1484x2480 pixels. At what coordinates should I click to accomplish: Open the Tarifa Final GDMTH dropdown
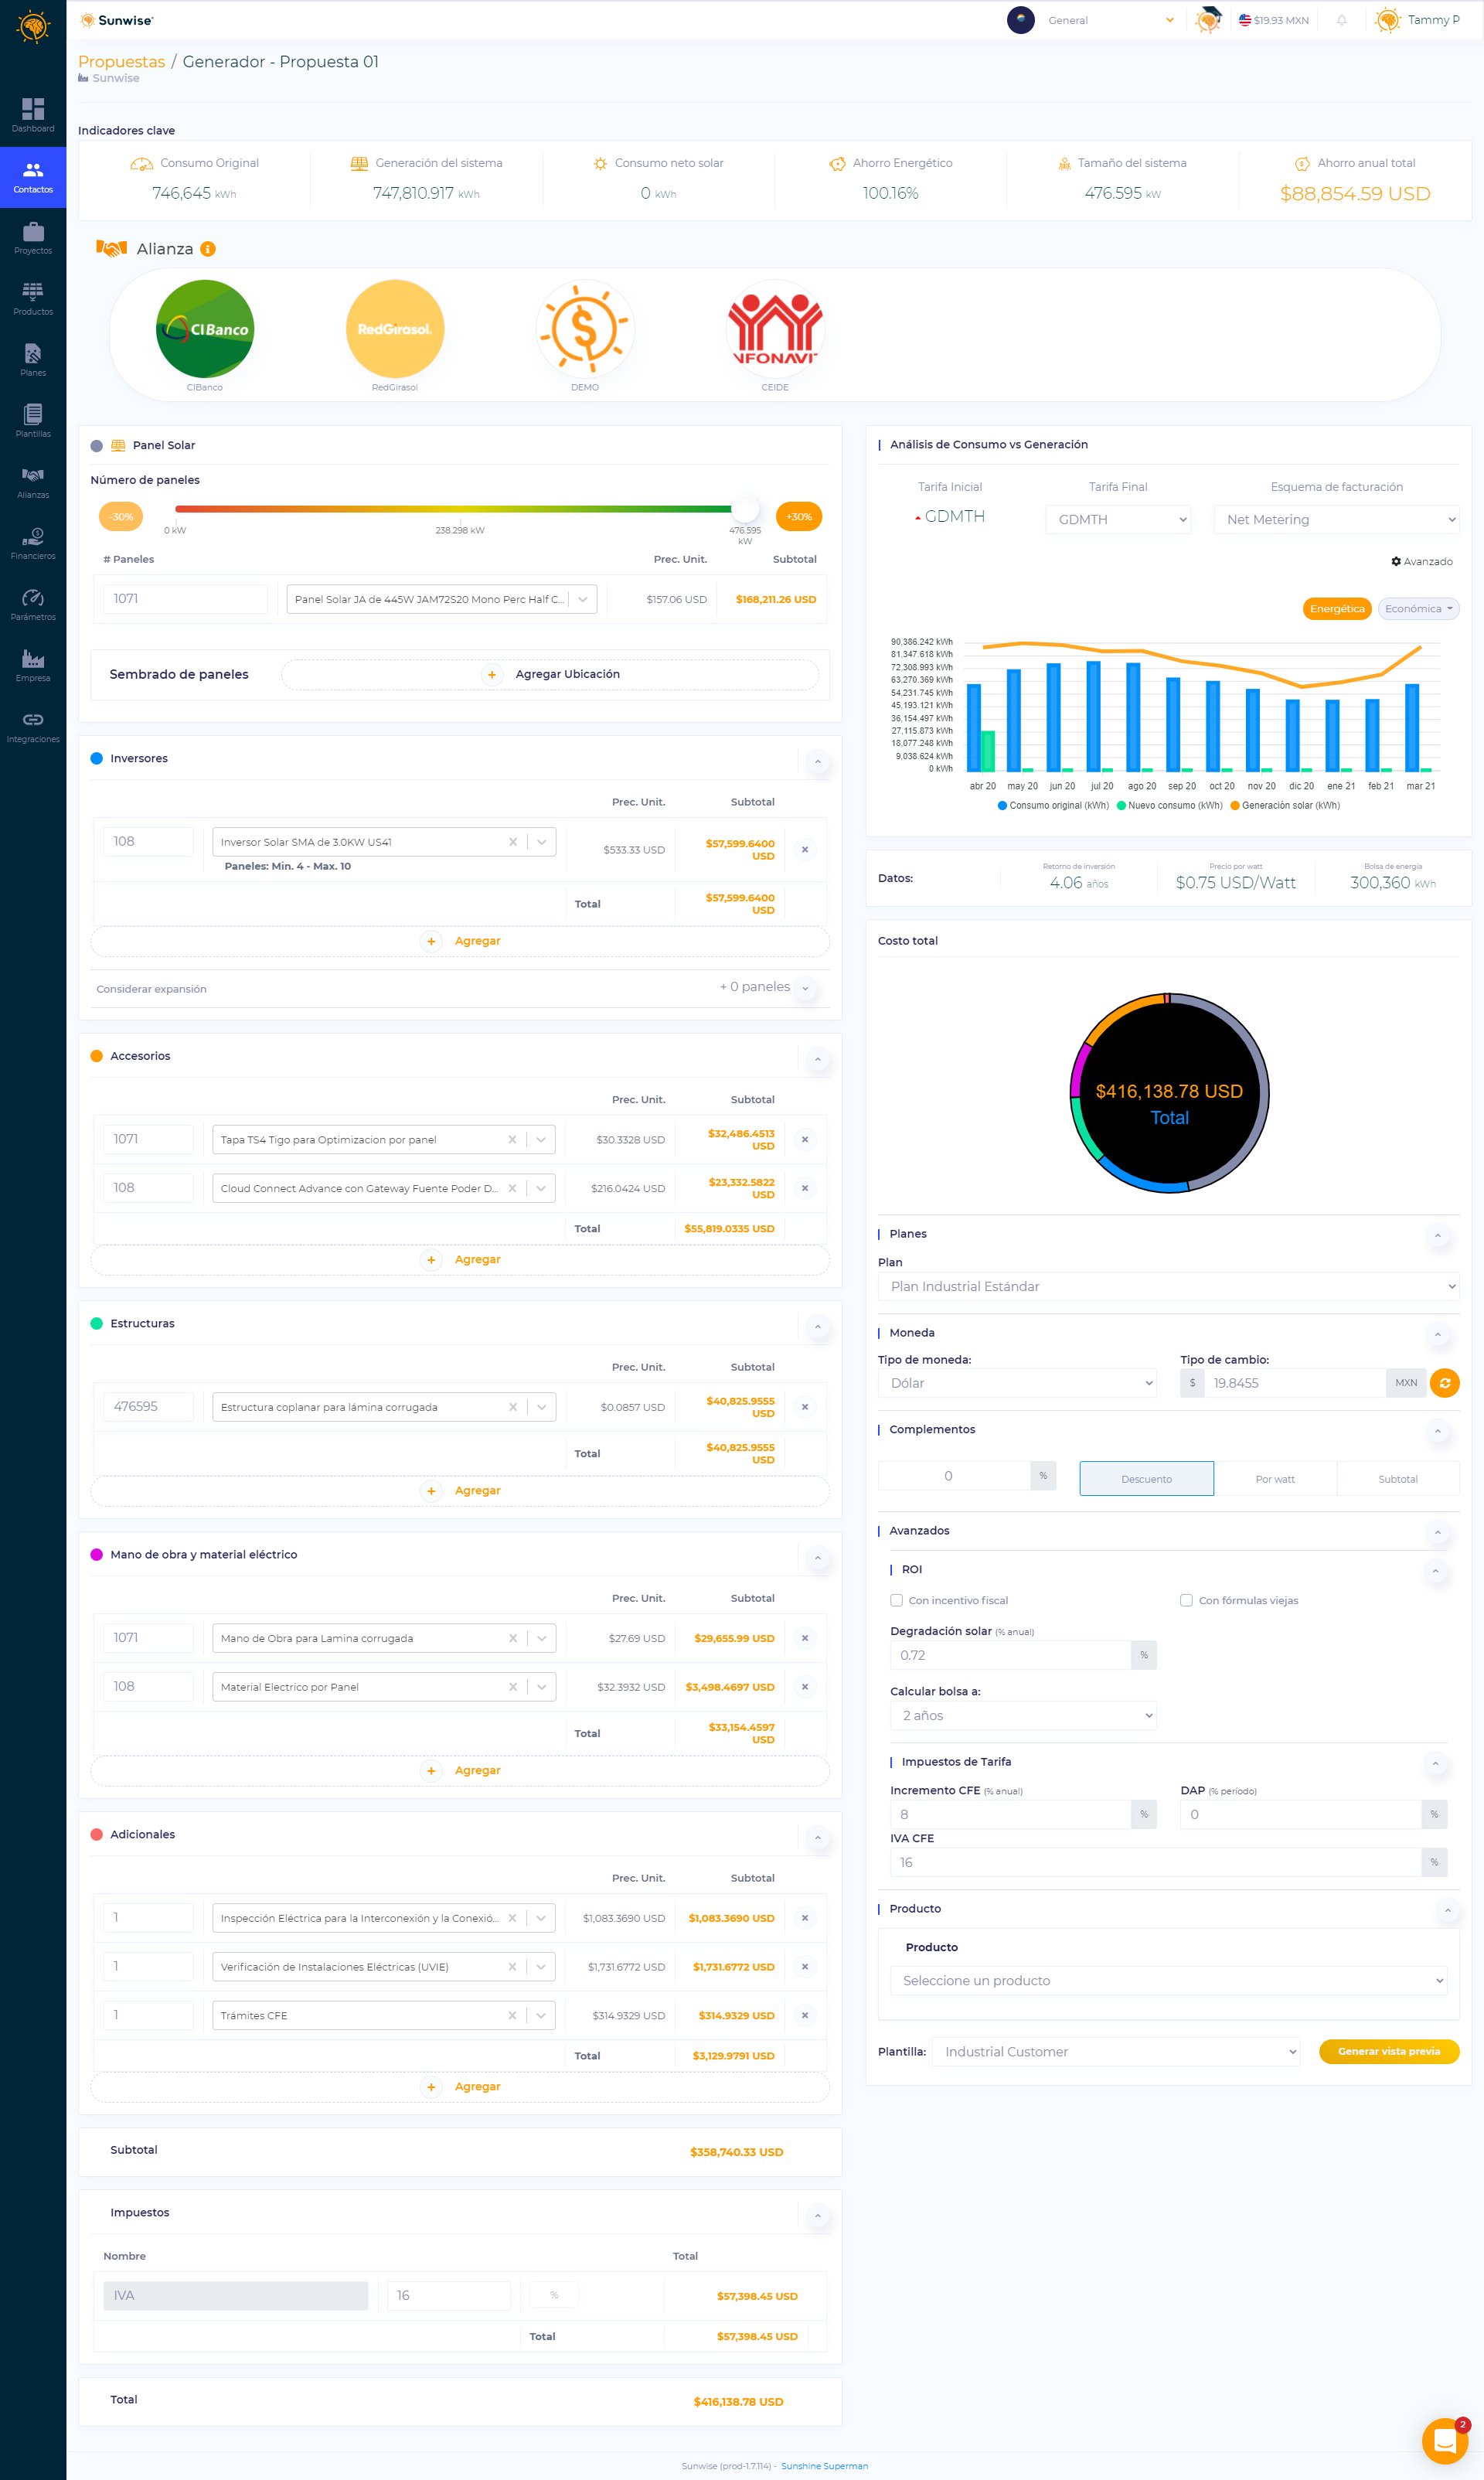pyautogui.click(x=1118, y=519)
